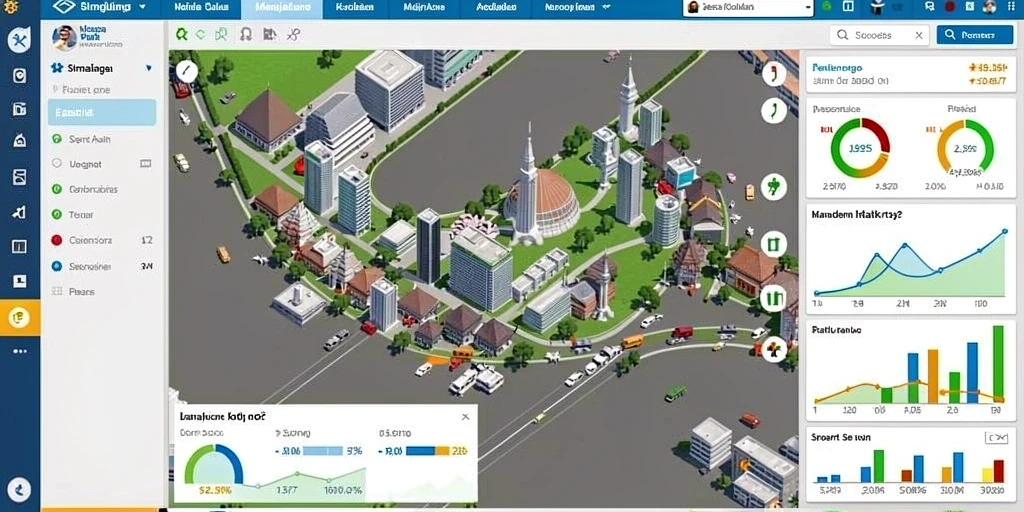Switch to the Acdadaa tab
The image size is (1024, 512).
496,8
